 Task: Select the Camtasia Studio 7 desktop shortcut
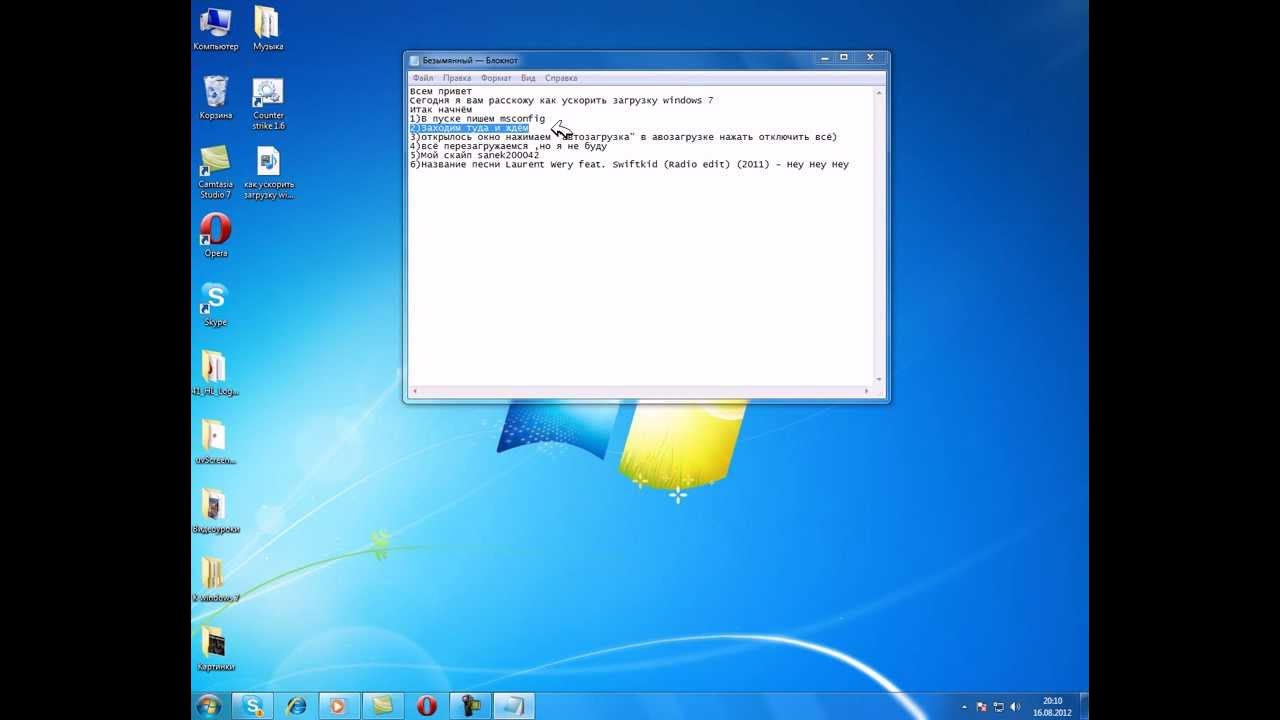[x=215, y=172]
